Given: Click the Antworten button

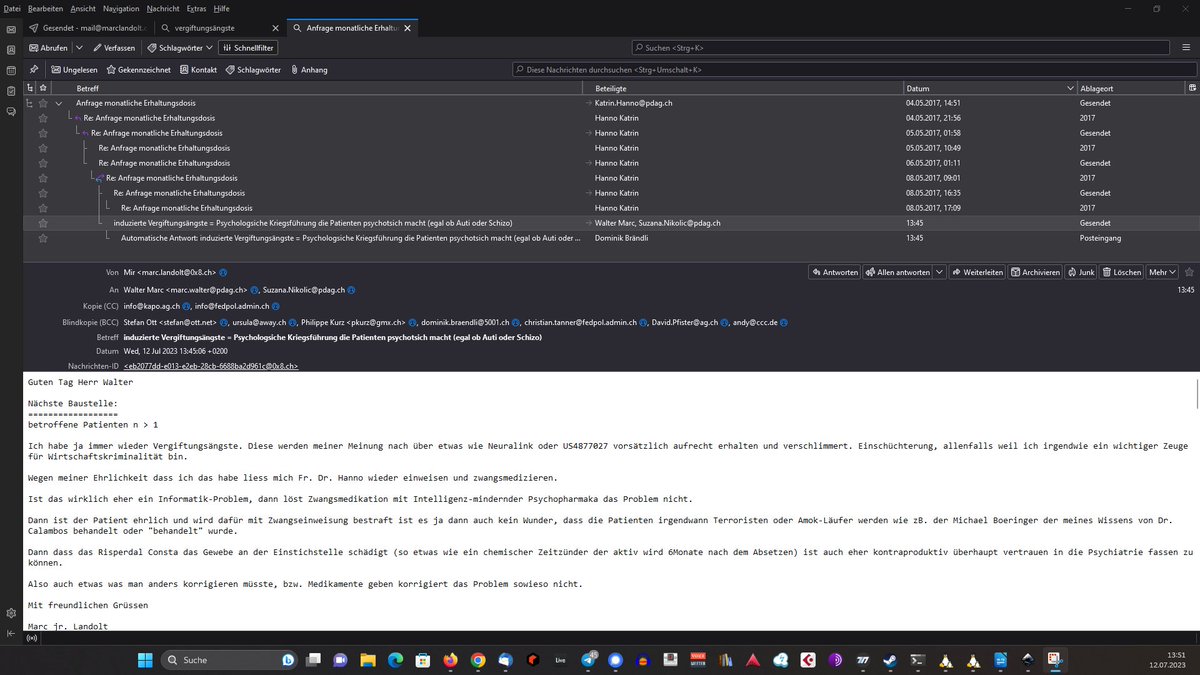Looking at the screenshot, I should 833,272.
